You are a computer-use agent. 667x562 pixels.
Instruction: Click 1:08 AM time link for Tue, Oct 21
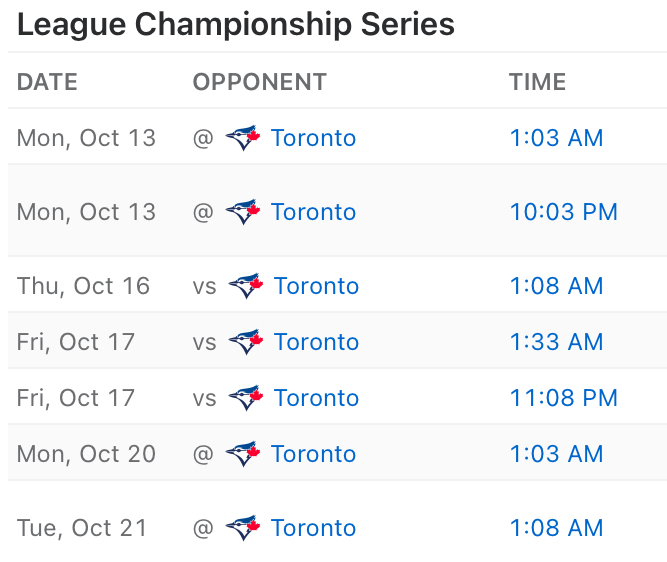coord(556,528)
